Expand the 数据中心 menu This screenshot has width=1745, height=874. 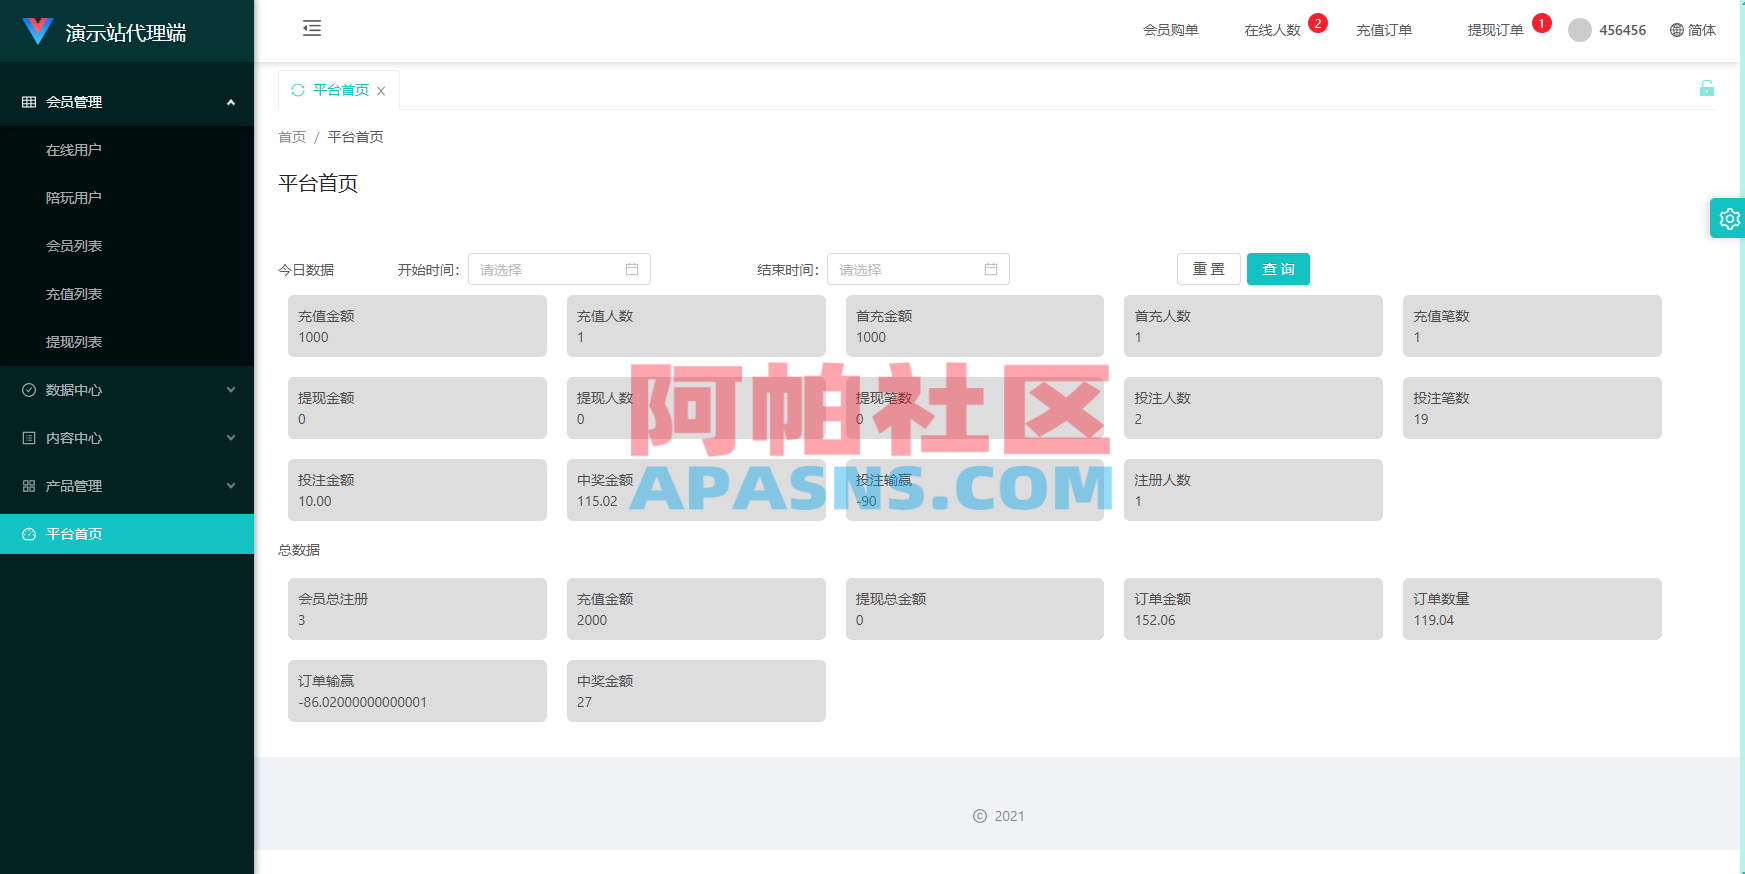(127, 390)
